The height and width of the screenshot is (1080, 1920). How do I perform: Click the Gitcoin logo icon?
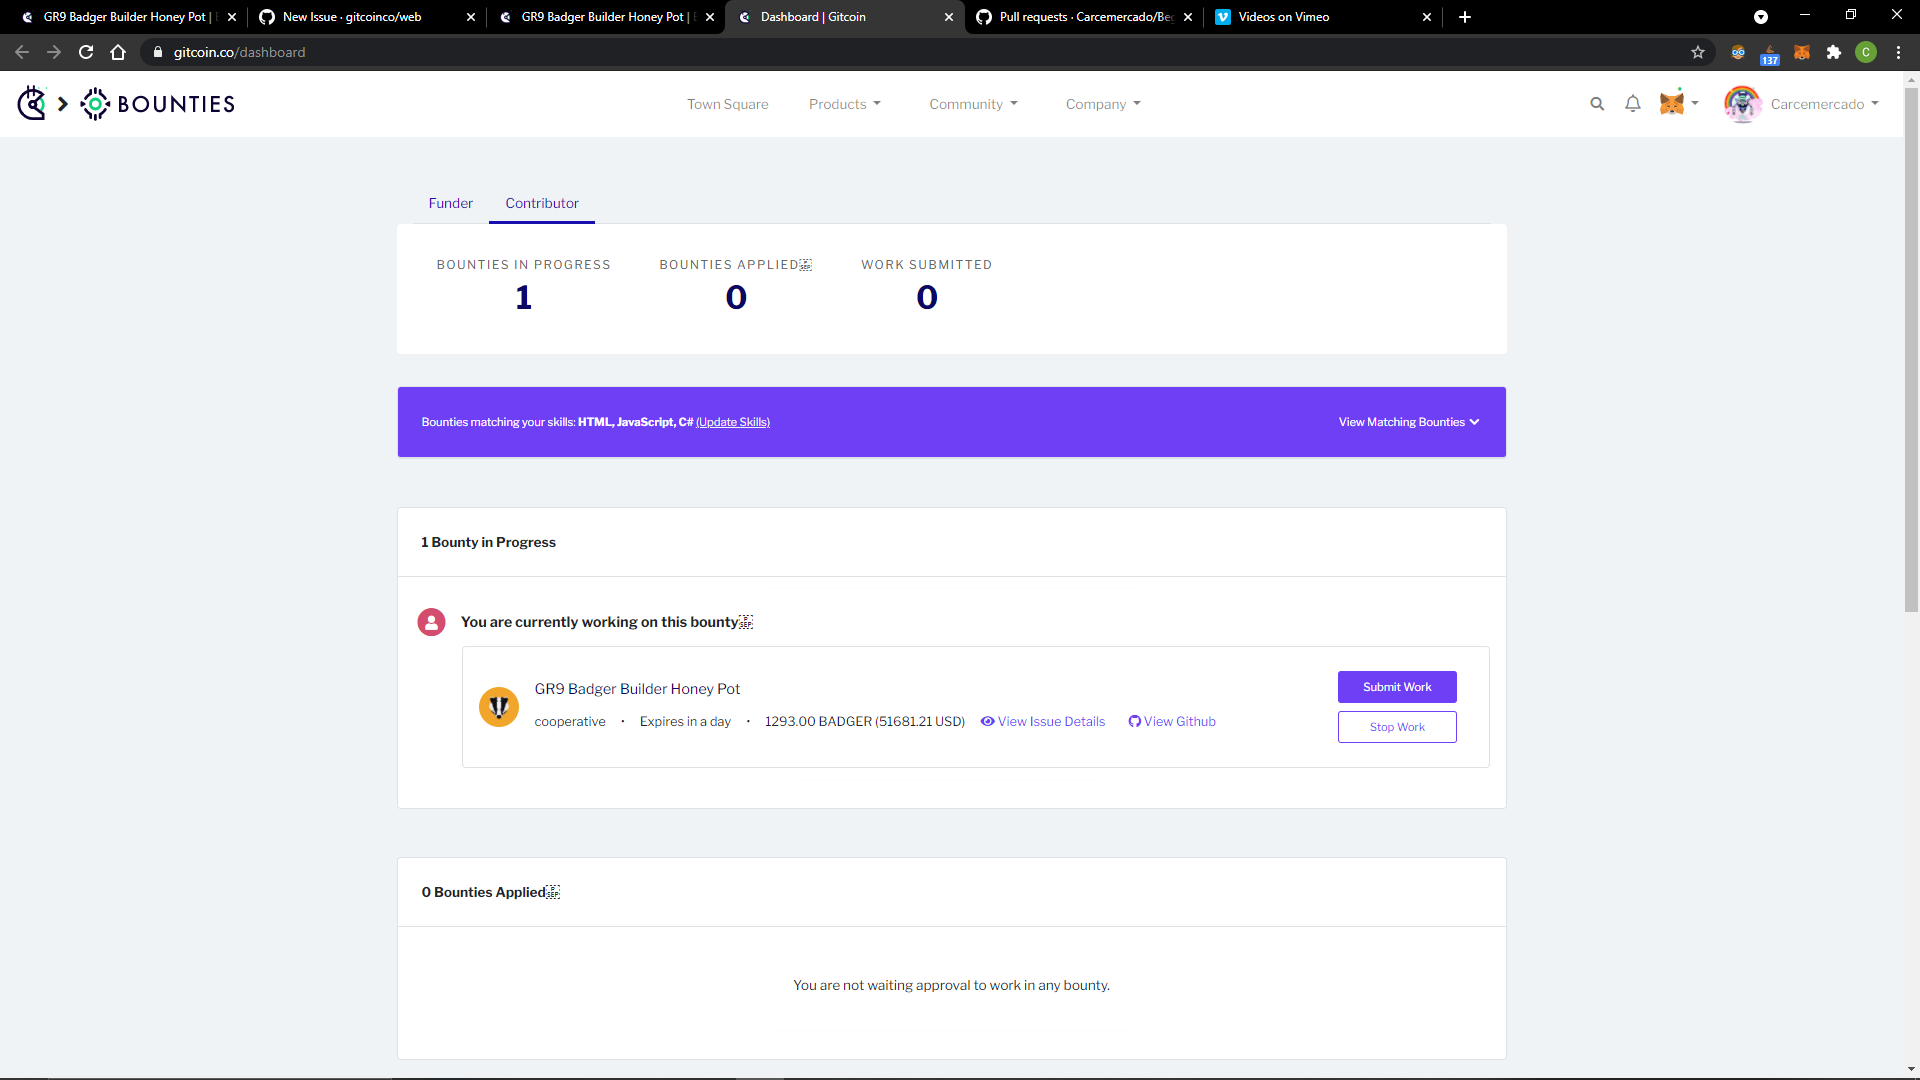coord(32,103)
